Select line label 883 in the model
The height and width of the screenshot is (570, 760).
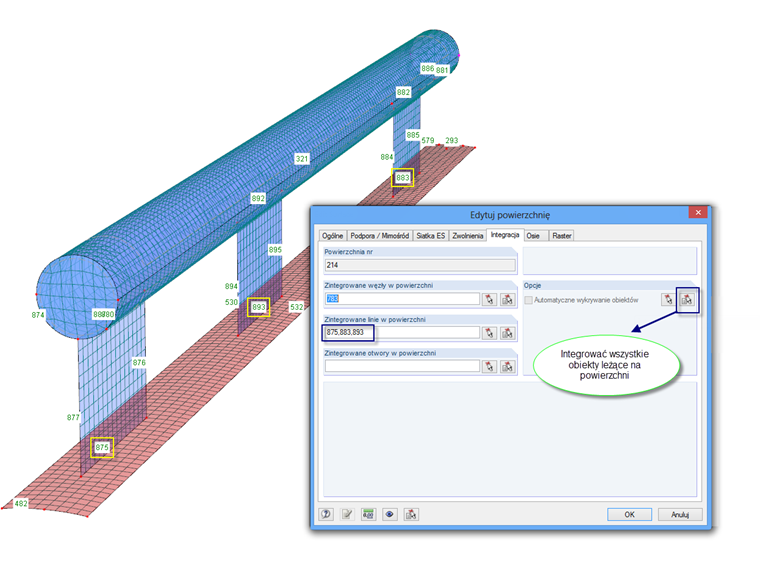[x=403, y=178]
